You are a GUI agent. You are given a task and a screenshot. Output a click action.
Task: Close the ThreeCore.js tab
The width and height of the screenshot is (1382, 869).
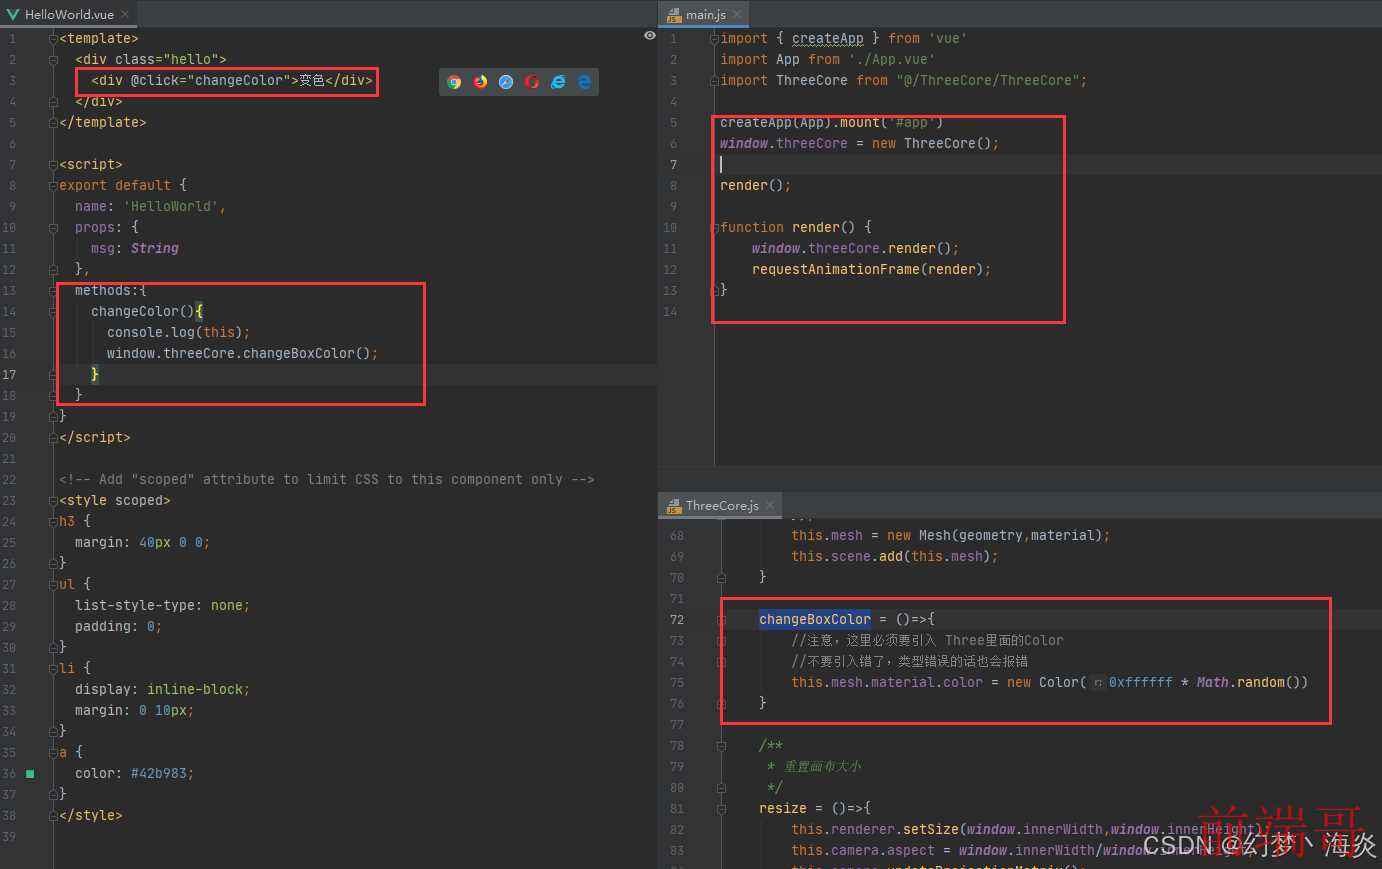click(x=770, y=506)
